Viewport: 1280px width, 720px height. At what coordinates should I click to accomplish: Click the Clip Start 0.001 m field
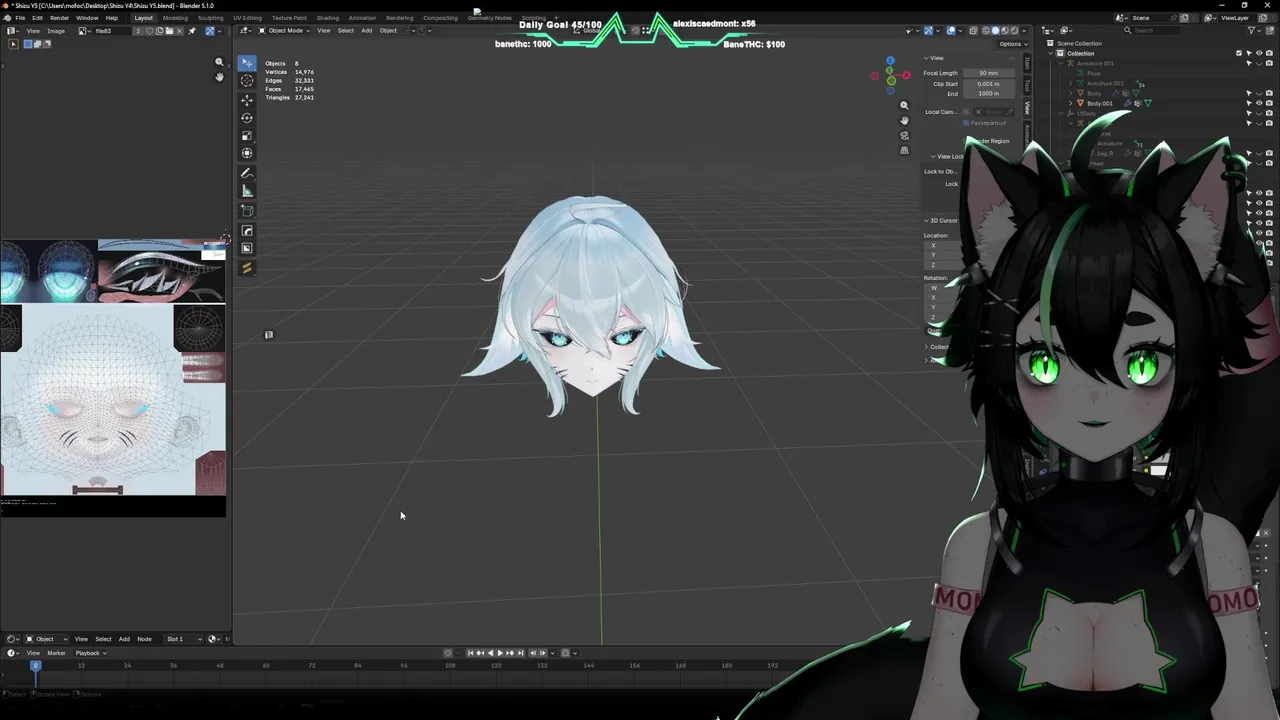click(988, 84)
